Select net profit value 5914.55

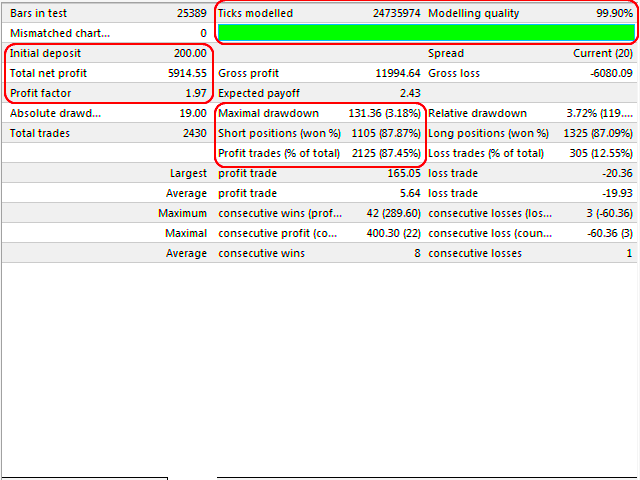pos(187,73)
